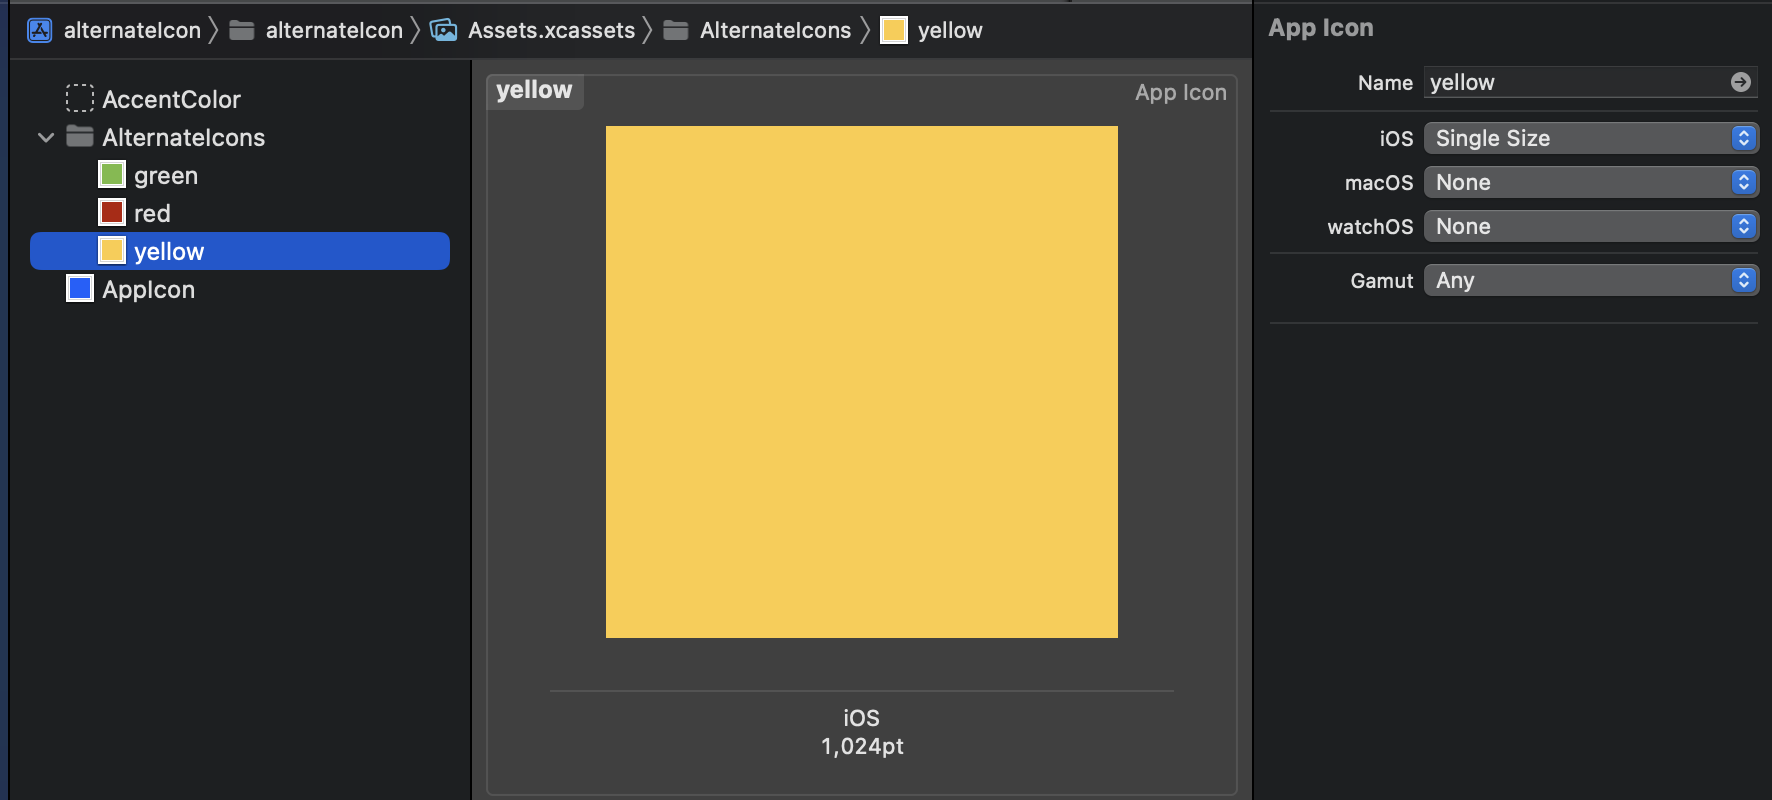
Task: Click the app project icon in the breadcrumb
Action: 38,29
